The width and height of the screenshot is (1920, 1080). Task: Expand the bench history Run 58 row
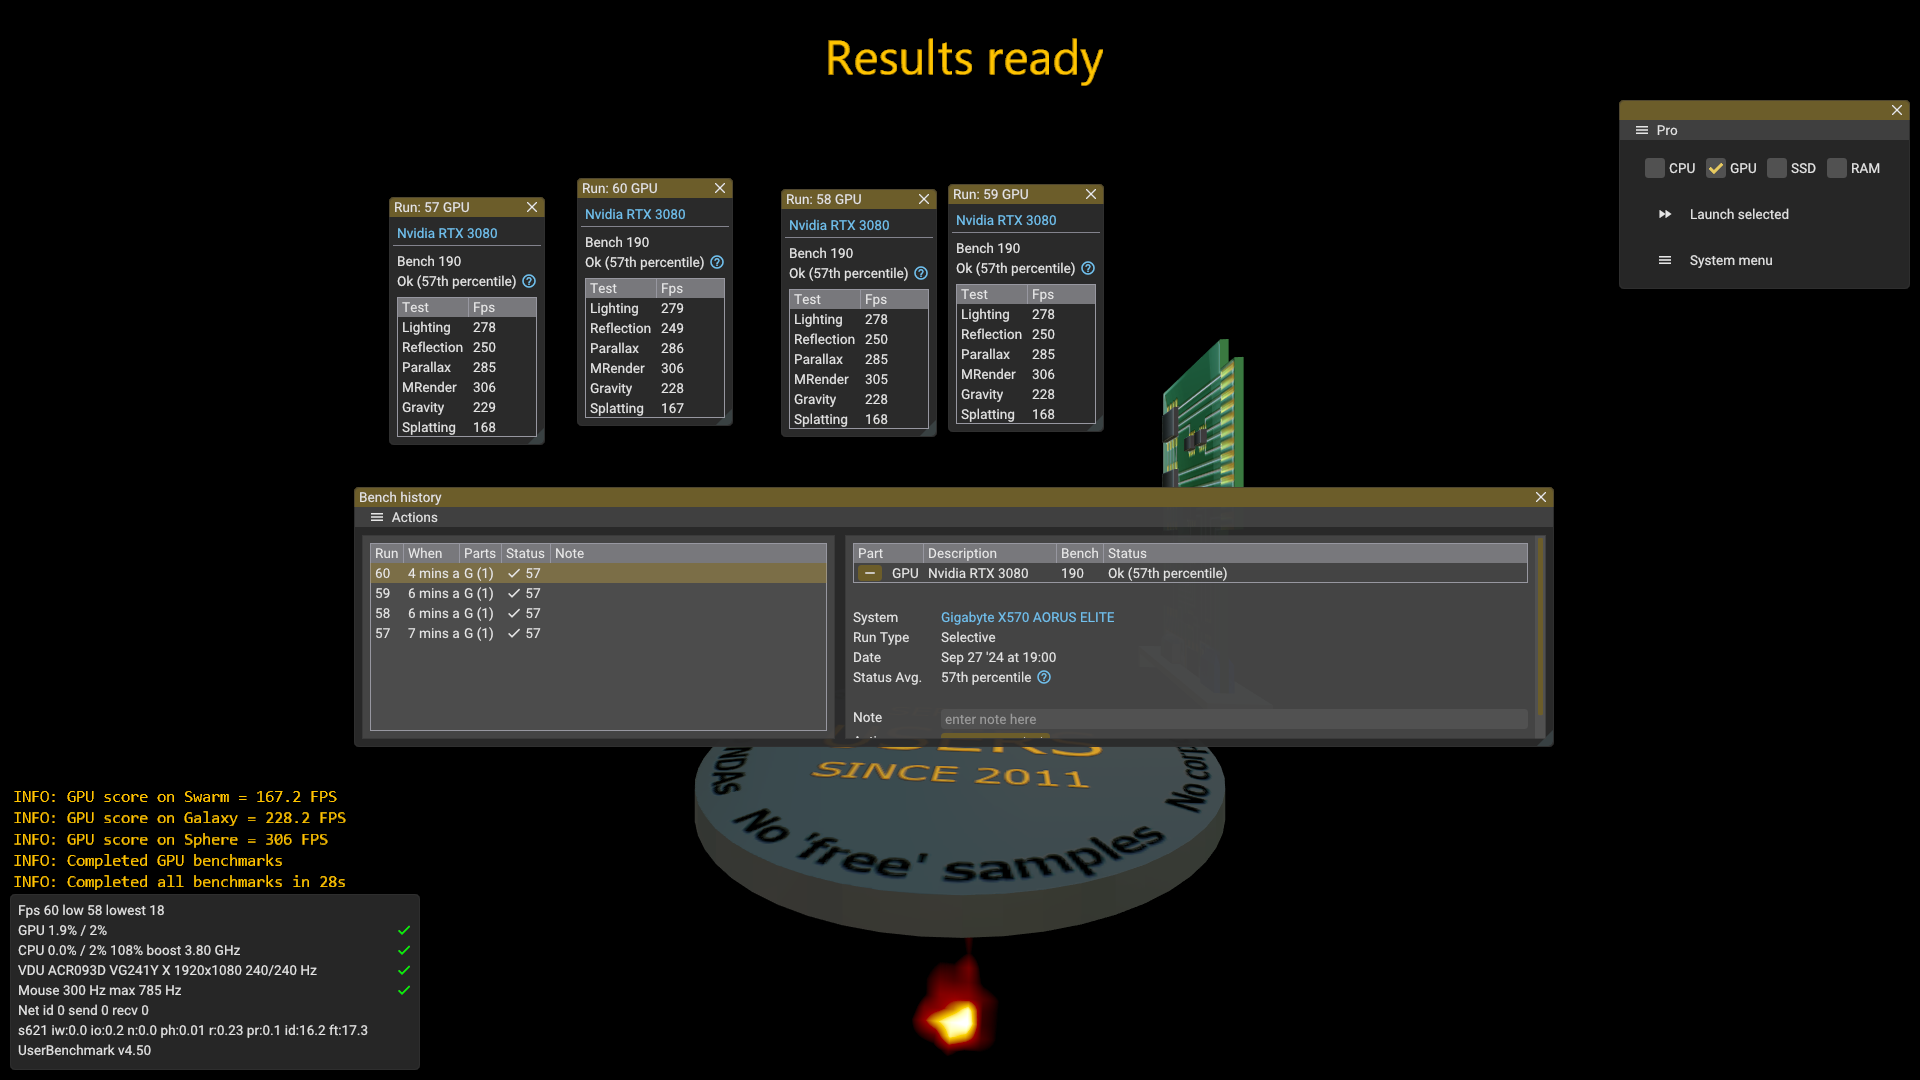click(x=596, y=612)
